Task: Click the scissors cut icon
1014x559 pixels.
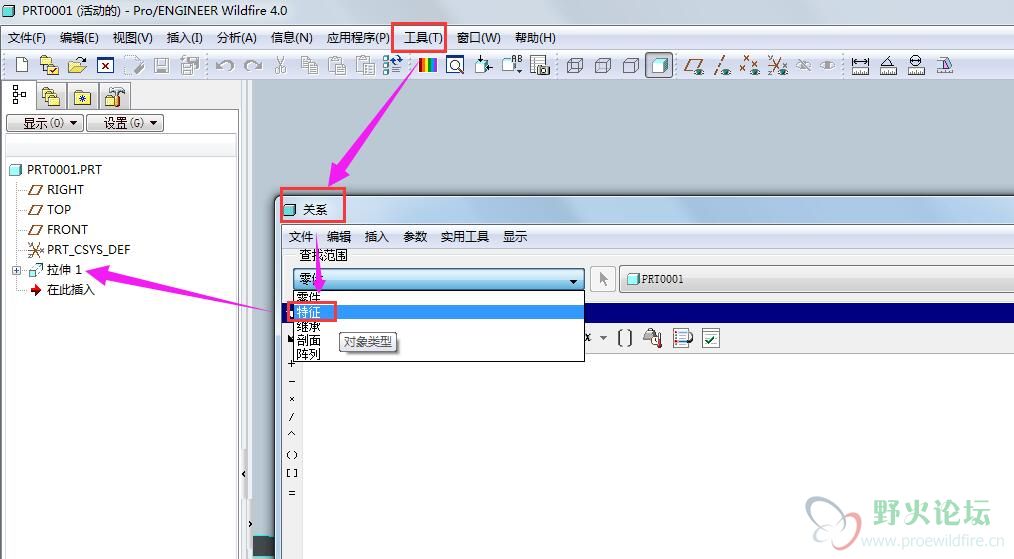Action: (x=281, y=65)
